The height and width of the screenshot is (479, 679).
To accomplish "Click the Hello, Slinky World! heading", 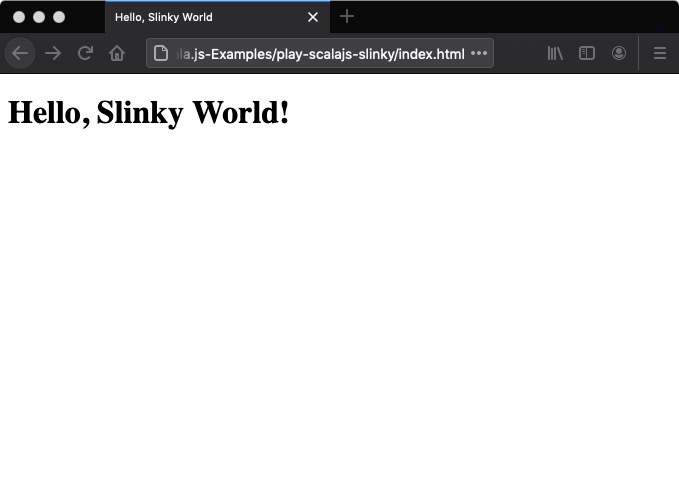I will click(149, 113).
